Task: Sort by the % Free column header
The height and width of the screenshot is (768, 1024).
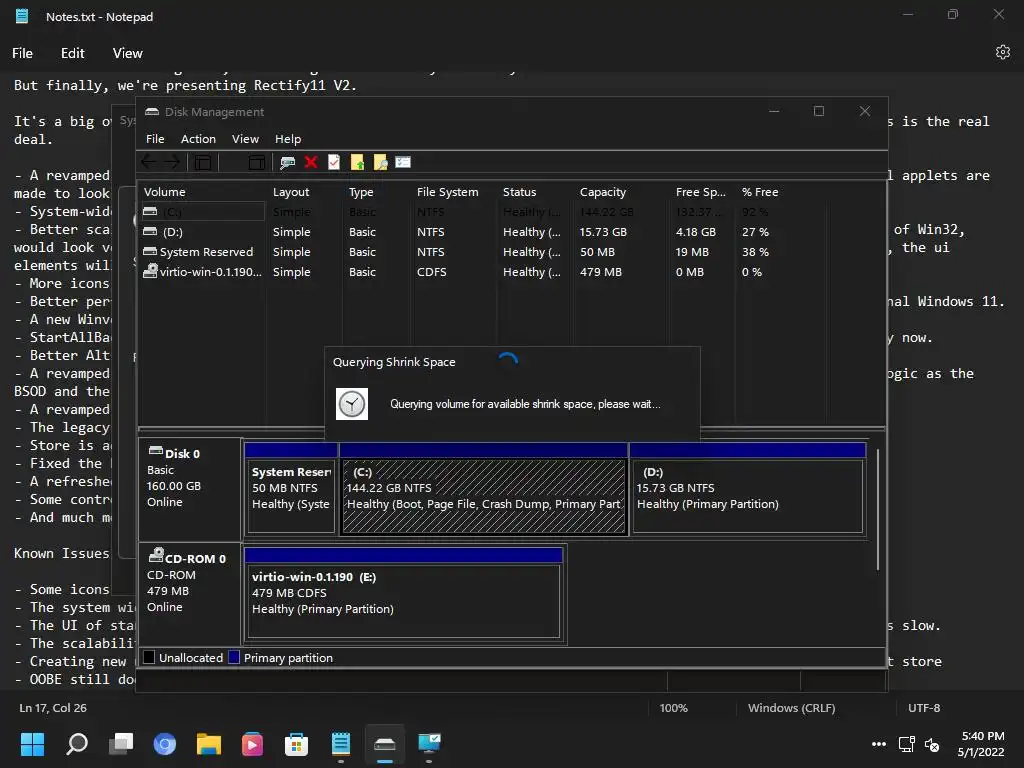Action: coord(780,192)
